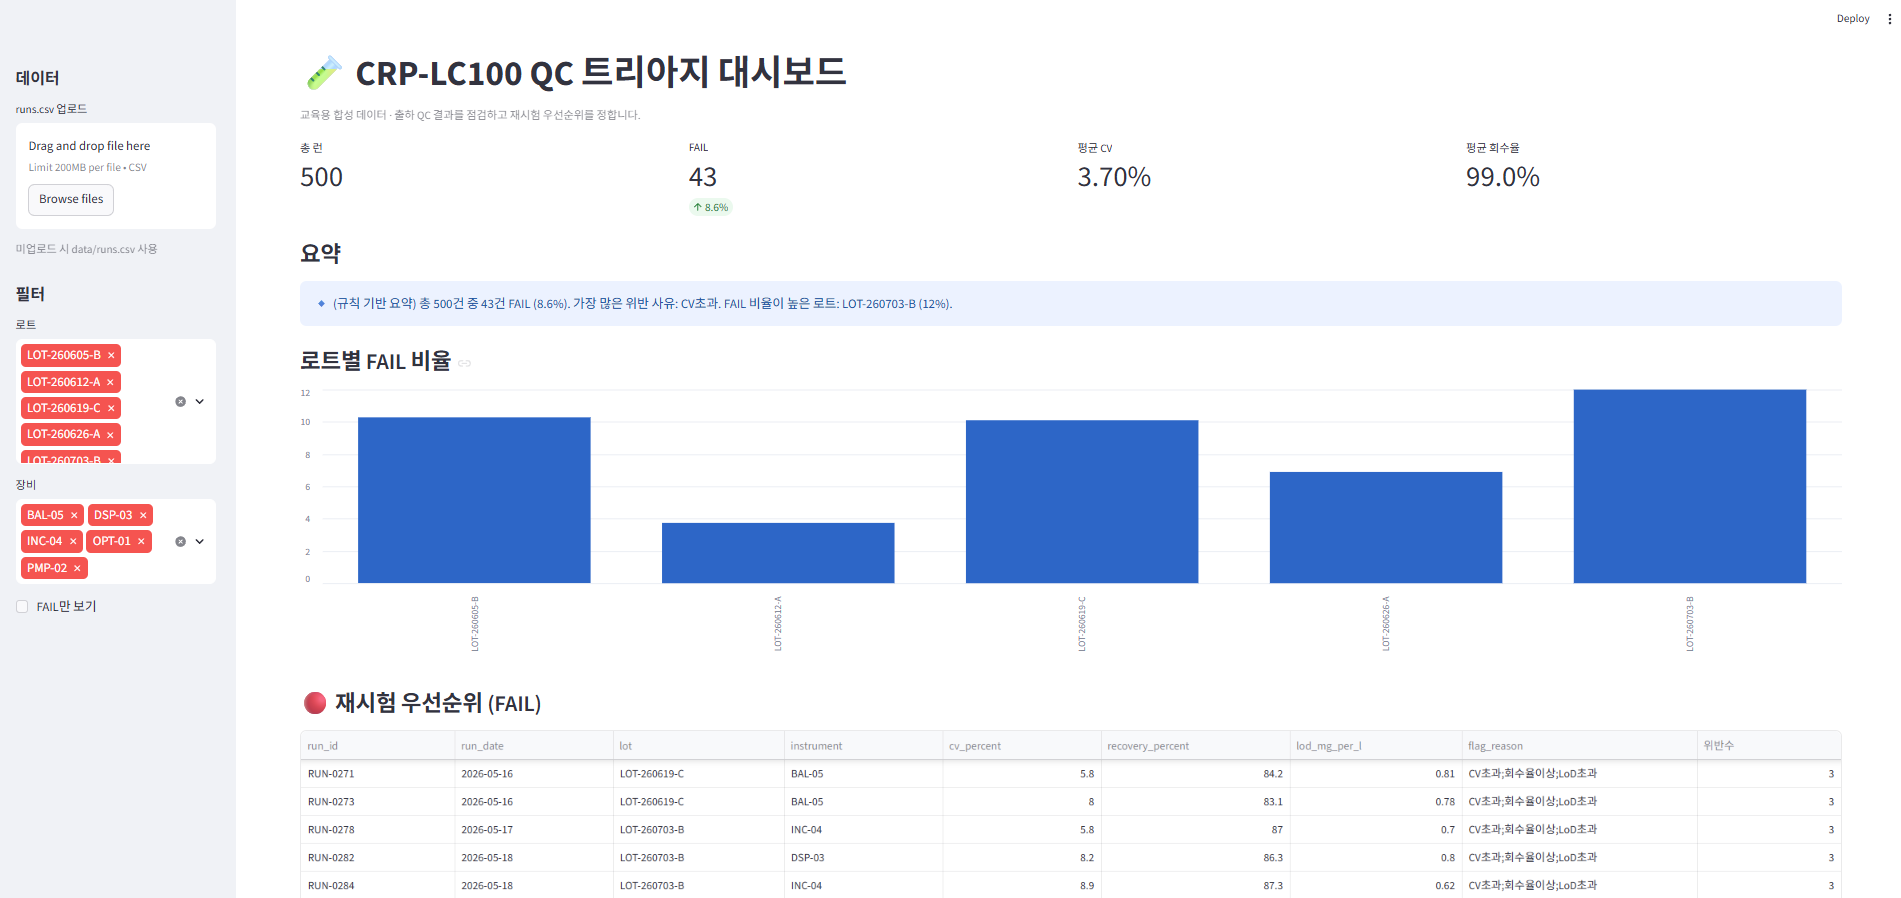
Task: Click the 총 런 value 500
Action: [321, 177]
